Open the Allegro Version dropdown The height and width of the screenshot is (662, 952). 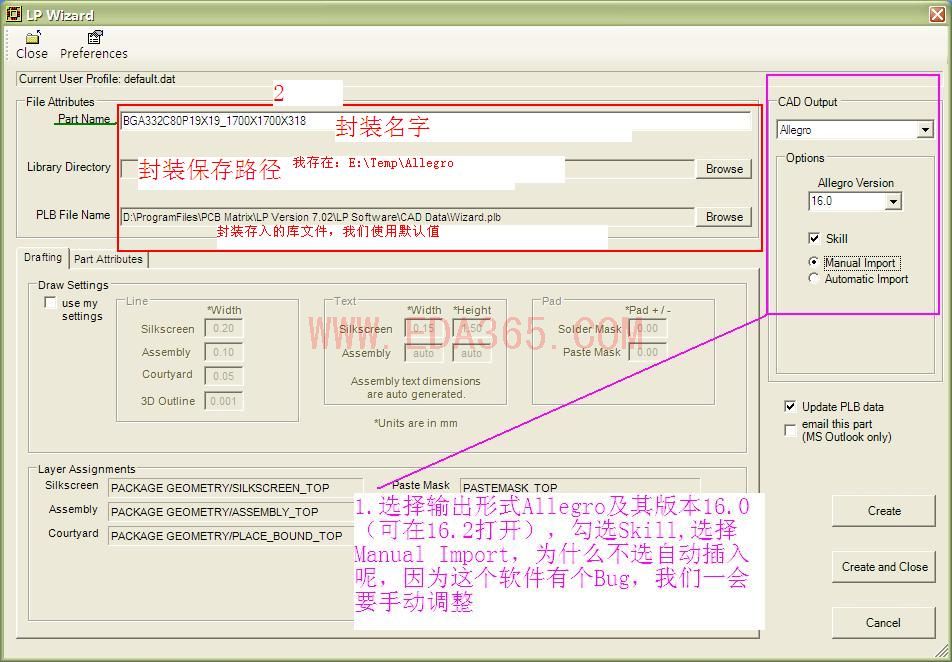pos(891,201)
